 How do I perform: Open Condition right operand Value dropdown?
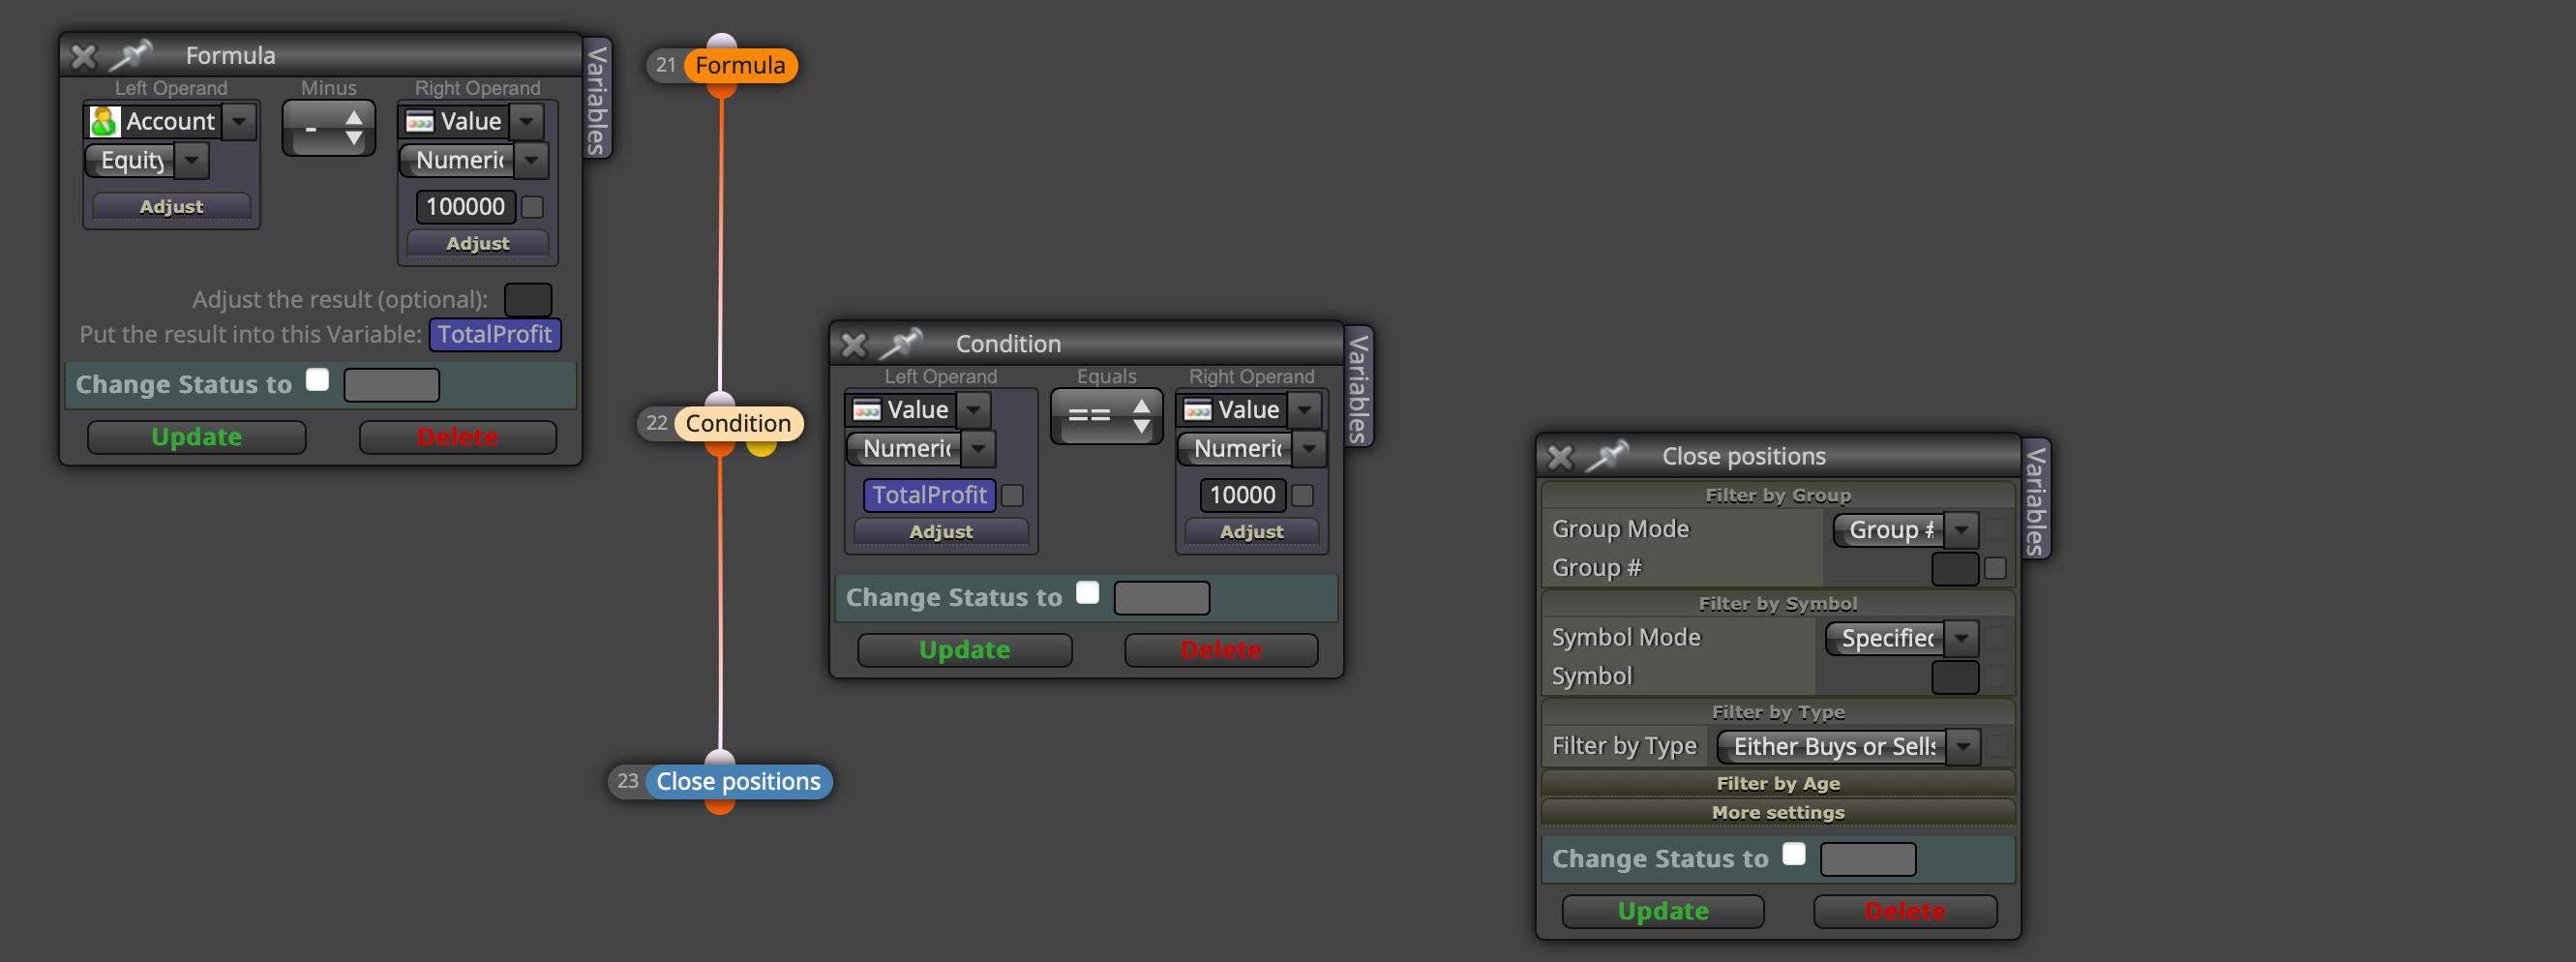[1305, 410]
